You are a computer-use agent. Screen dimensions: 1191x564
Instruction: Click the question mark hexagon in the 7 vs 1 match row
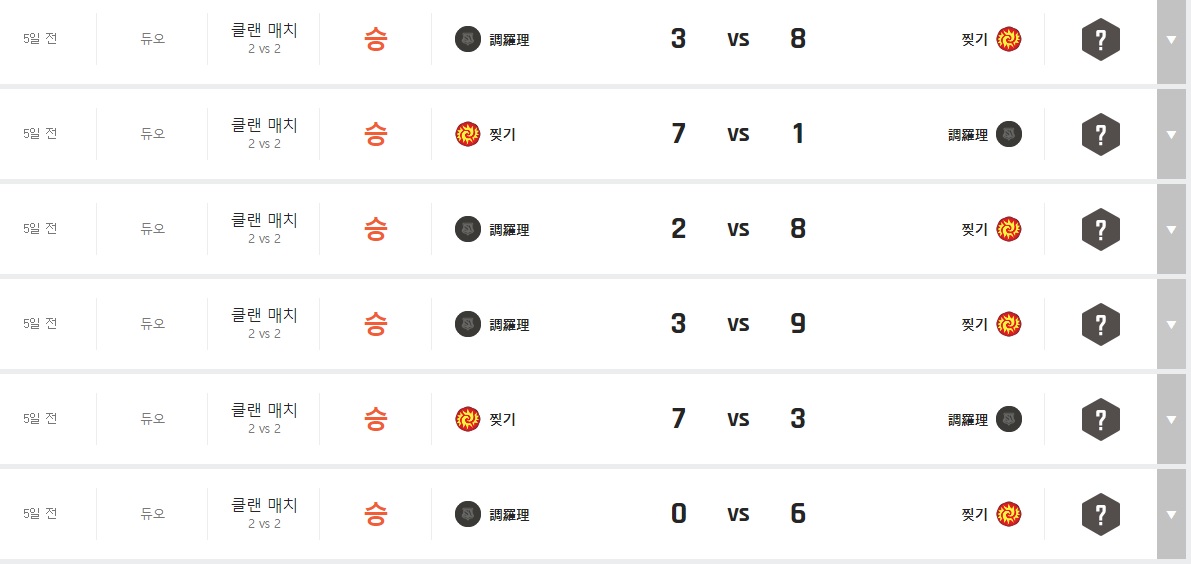1100,134
